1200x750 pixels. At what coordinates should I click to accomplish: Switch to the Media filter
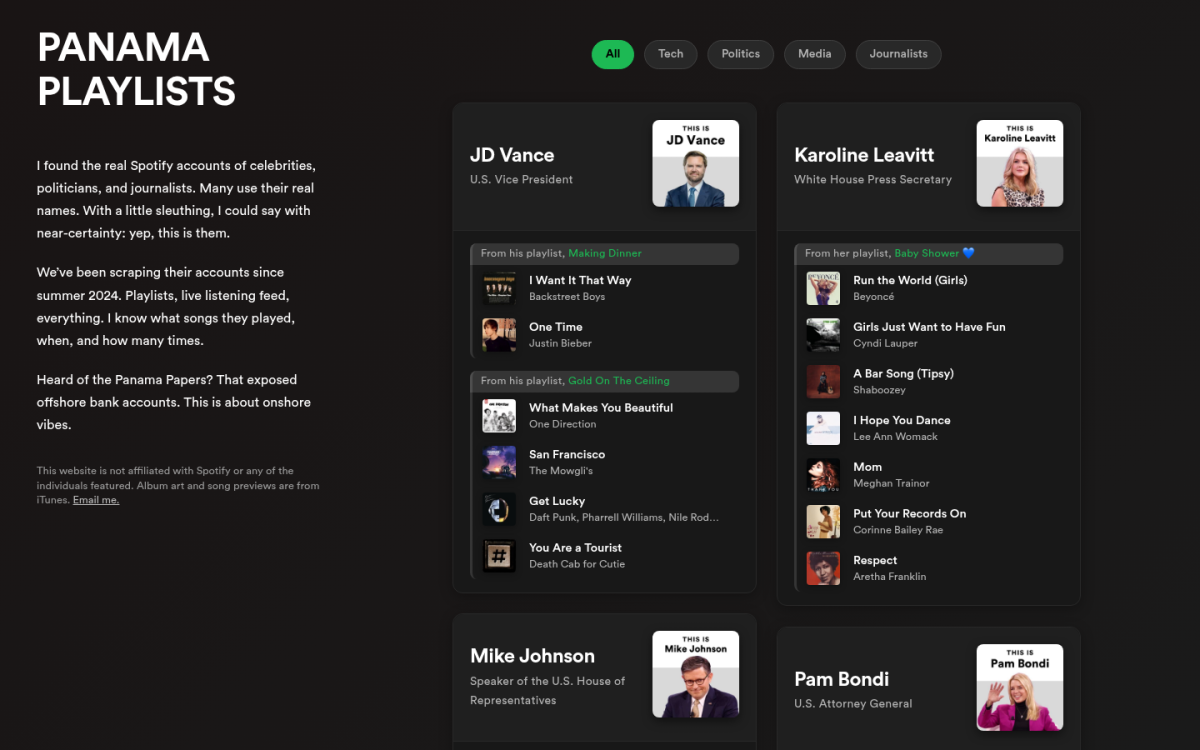815,54
